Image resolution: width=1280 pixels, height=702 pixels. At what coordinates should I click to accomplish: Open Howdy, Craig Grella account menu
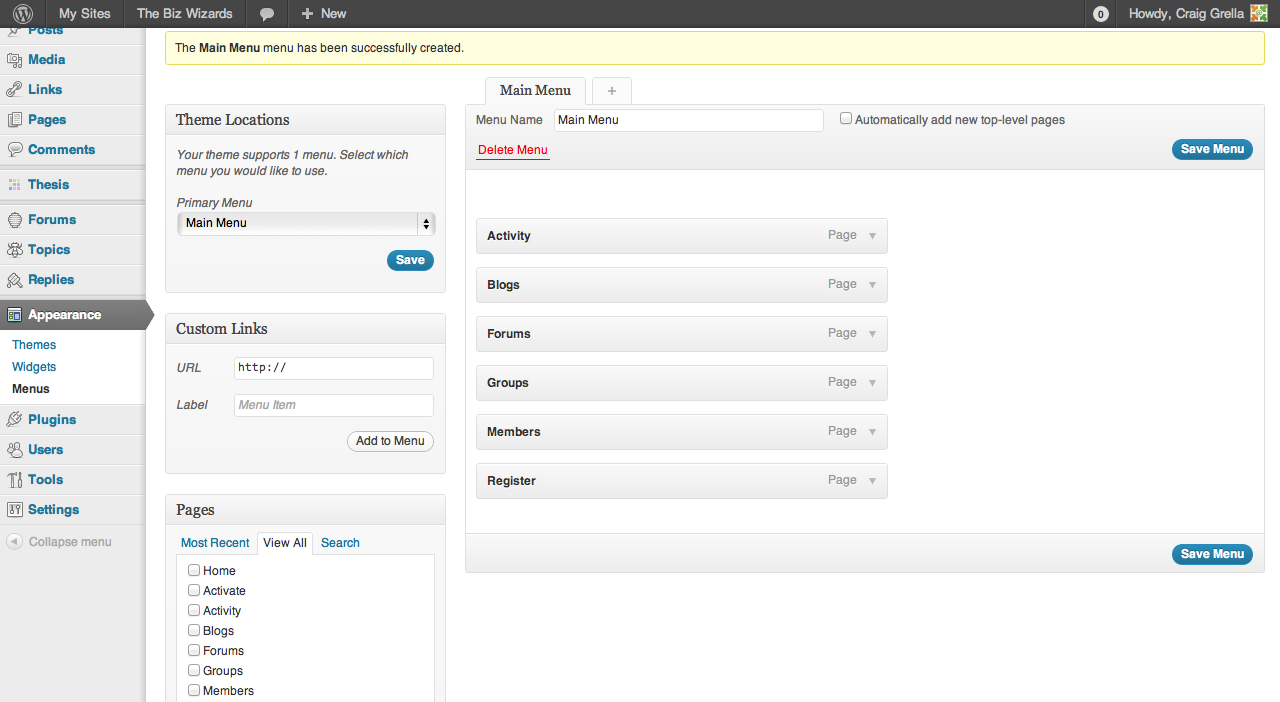click(1198, 14)
